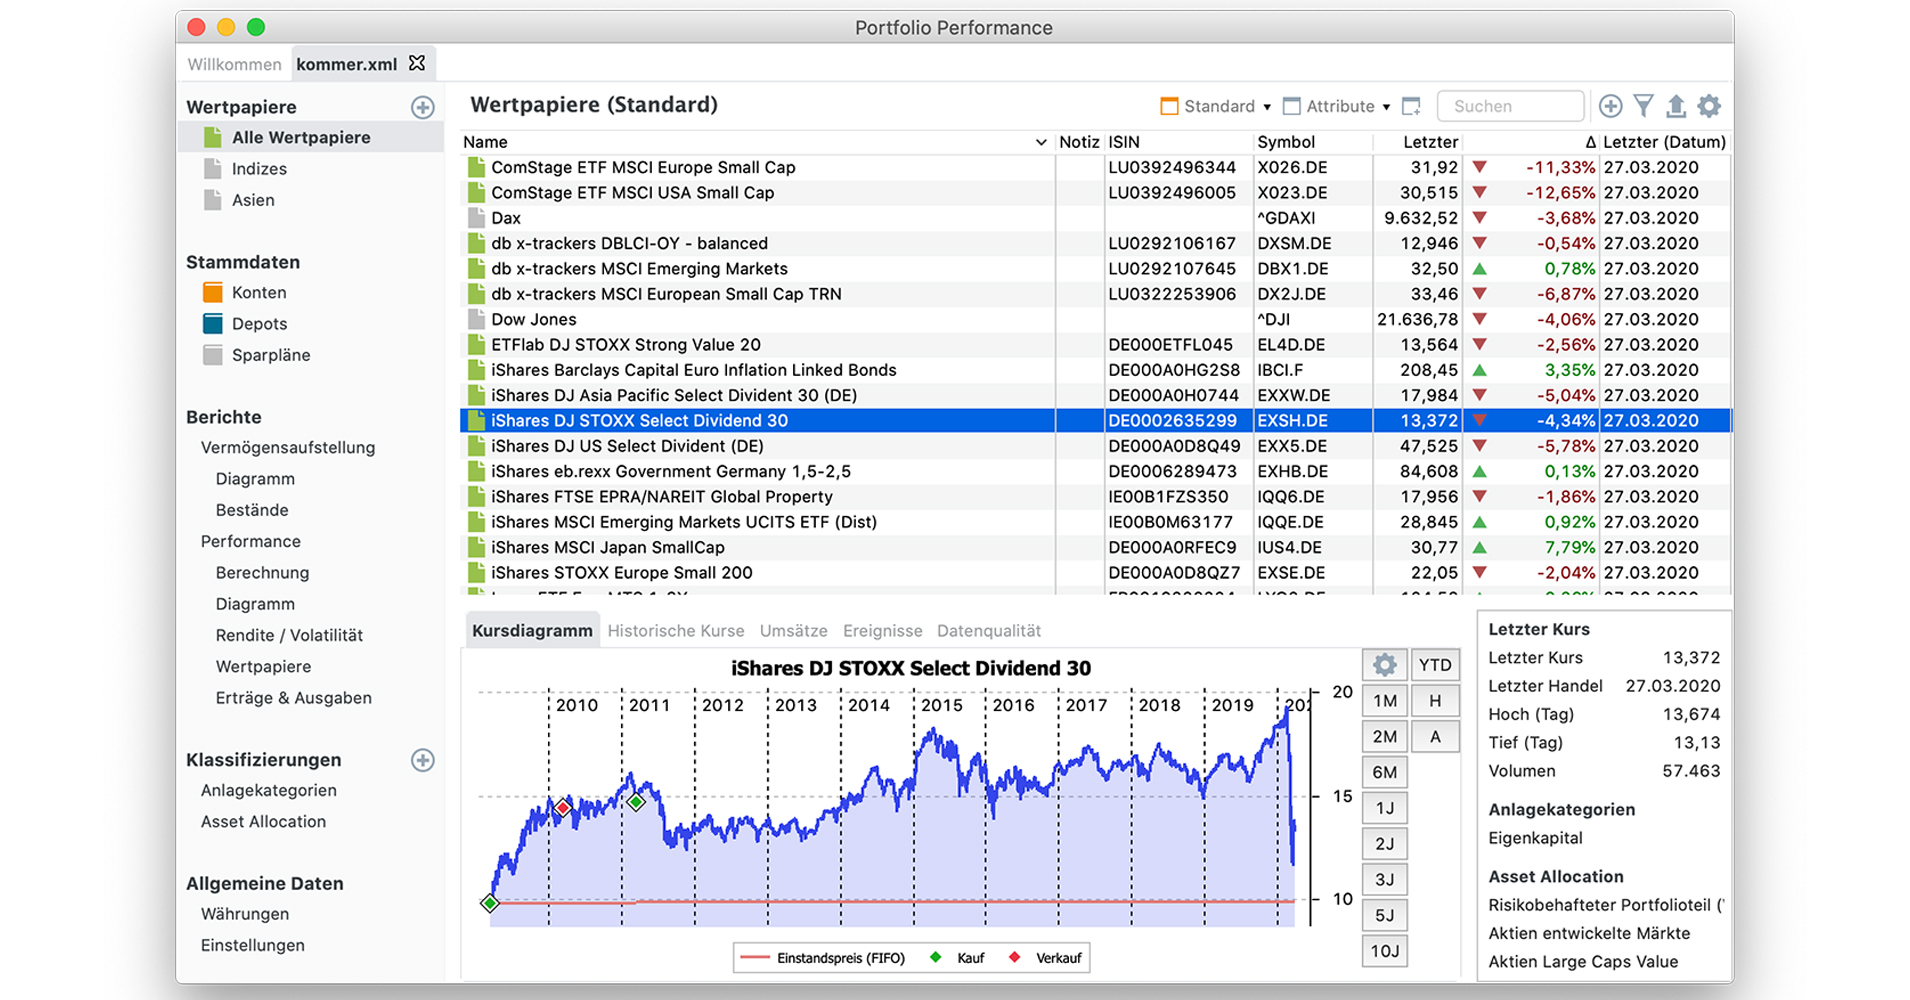
Task: Open the Datenqualität tab
Action: 989,630
